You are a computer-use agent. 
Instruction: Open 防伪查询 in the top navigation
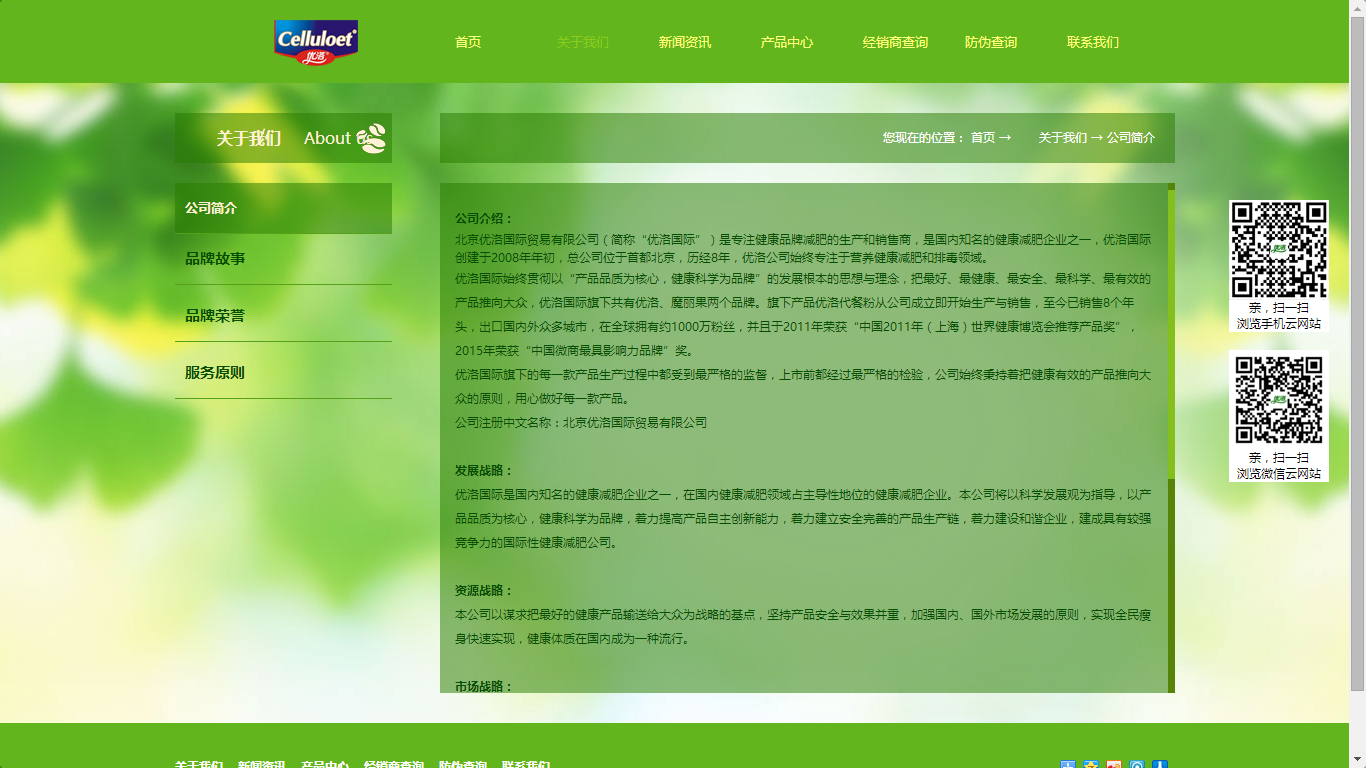(x=991, y=42)
